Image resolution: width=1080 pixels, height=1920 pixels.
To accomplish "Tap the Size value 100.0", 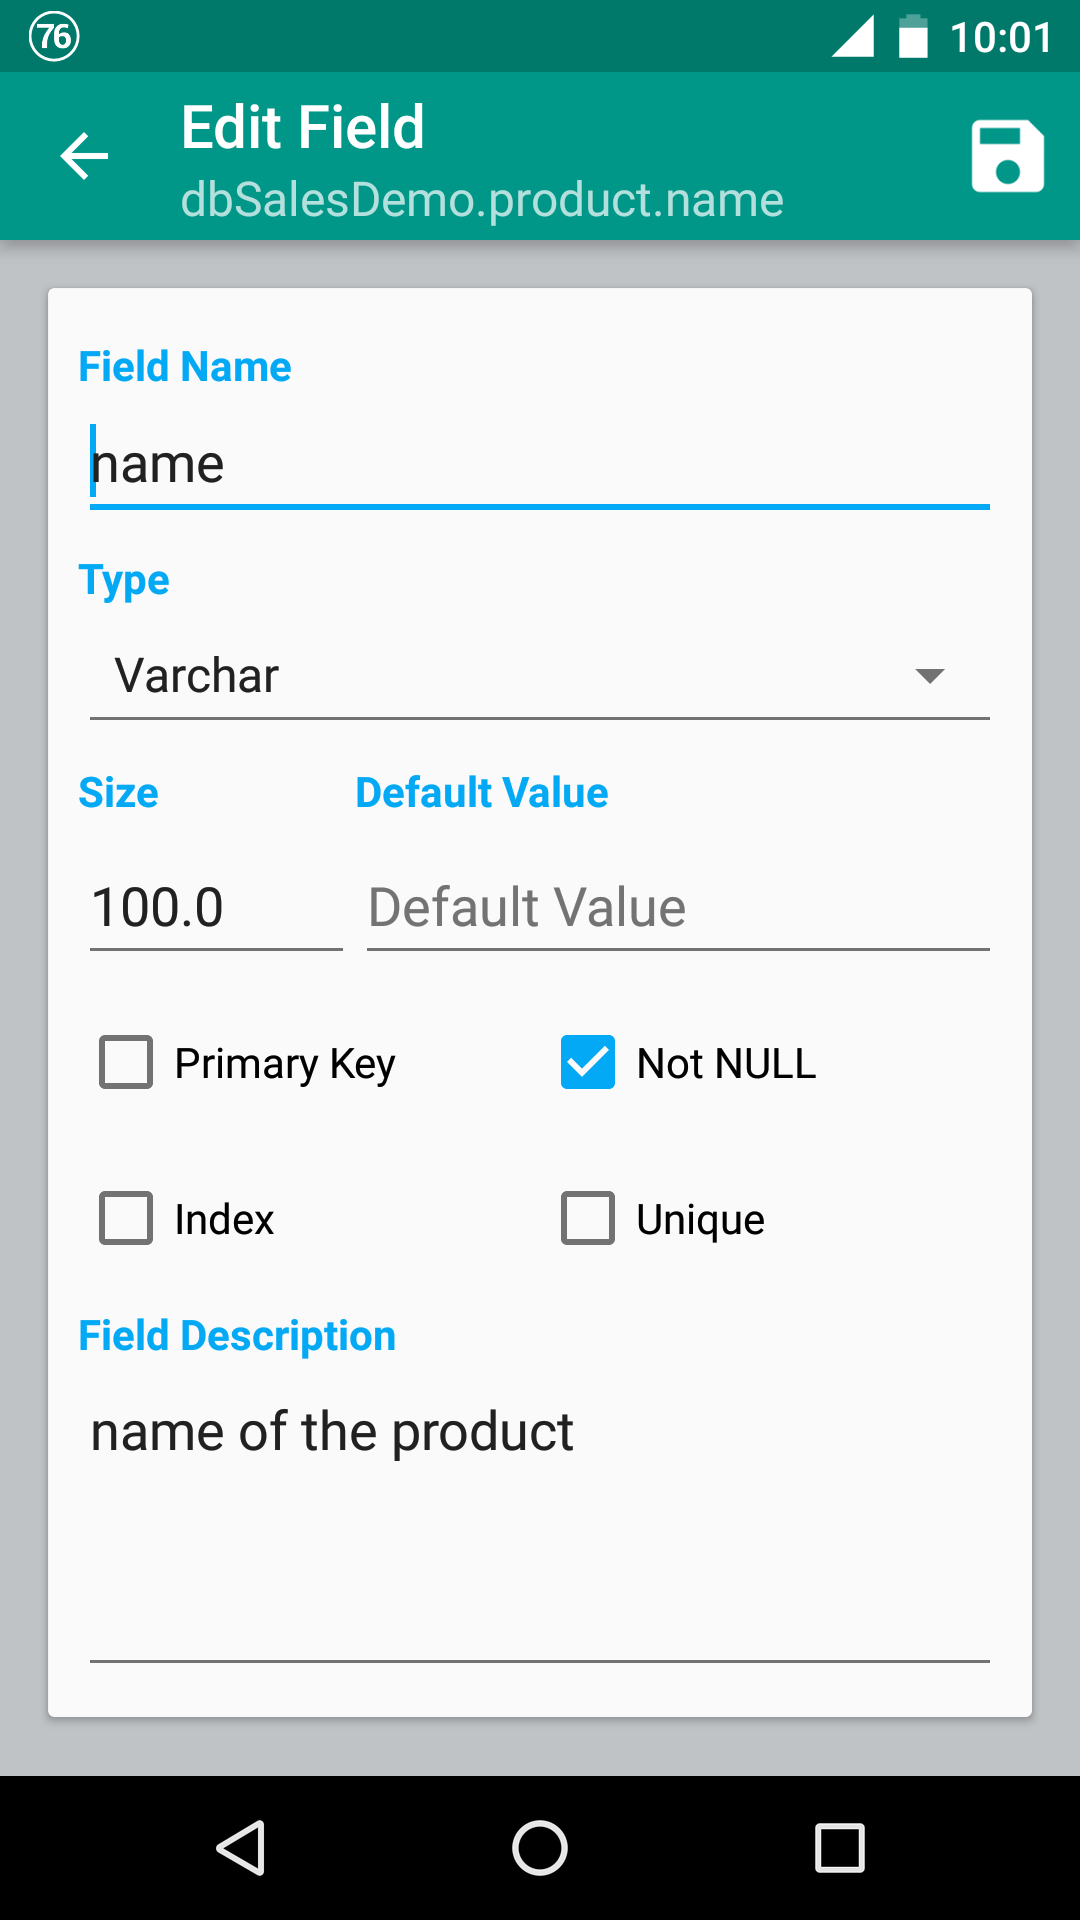I will (159, 908).
